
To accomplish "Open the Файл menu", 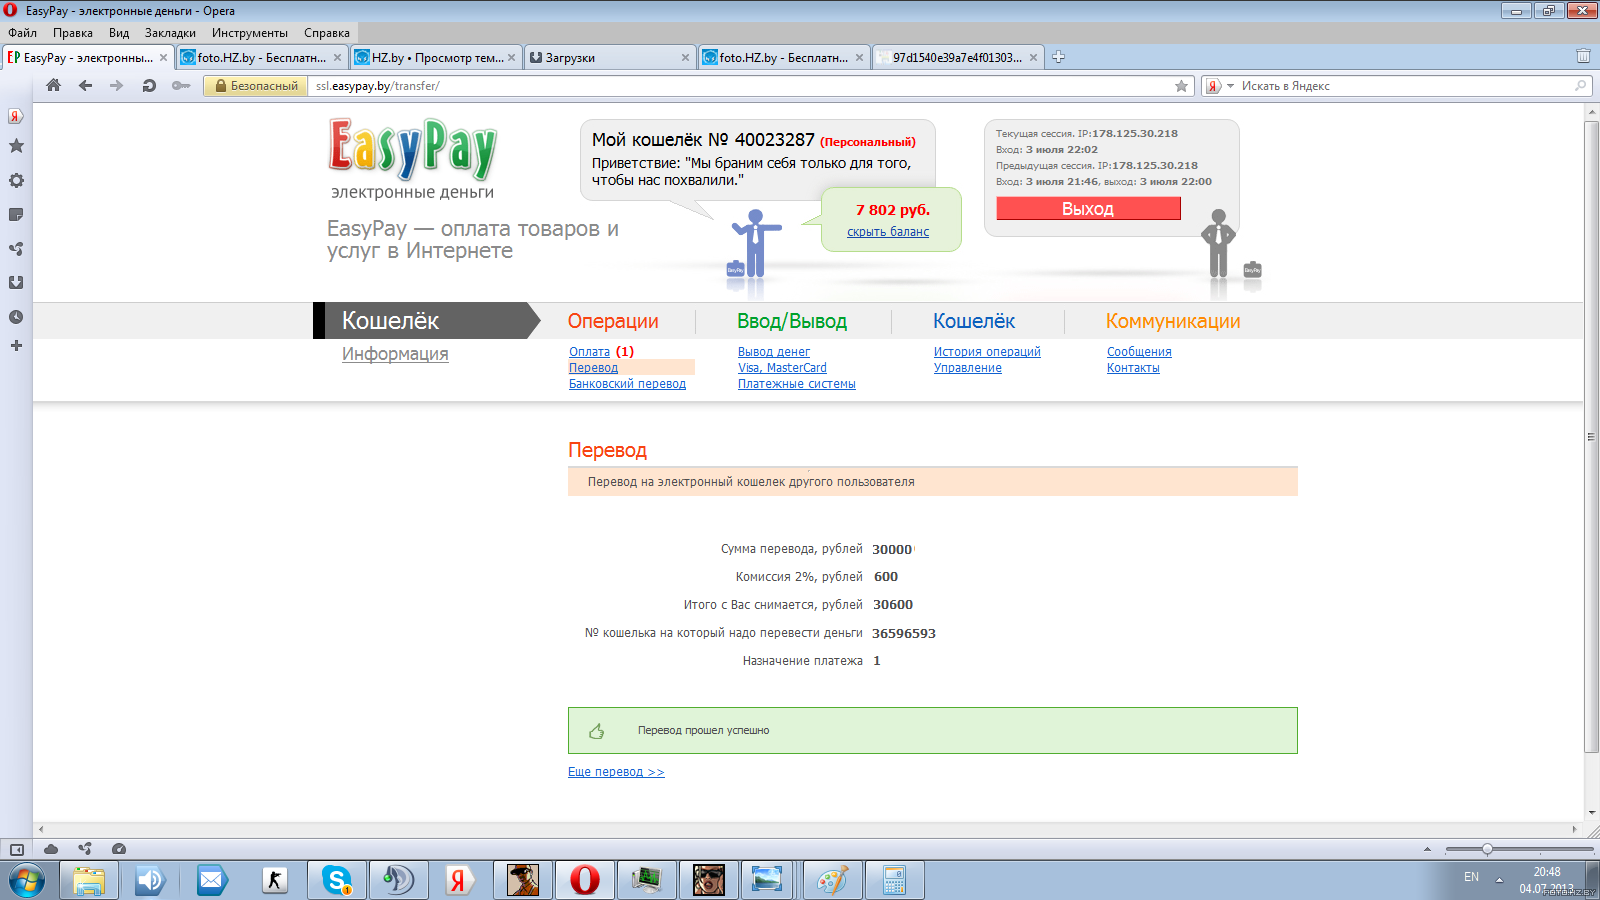I will 22,33.
